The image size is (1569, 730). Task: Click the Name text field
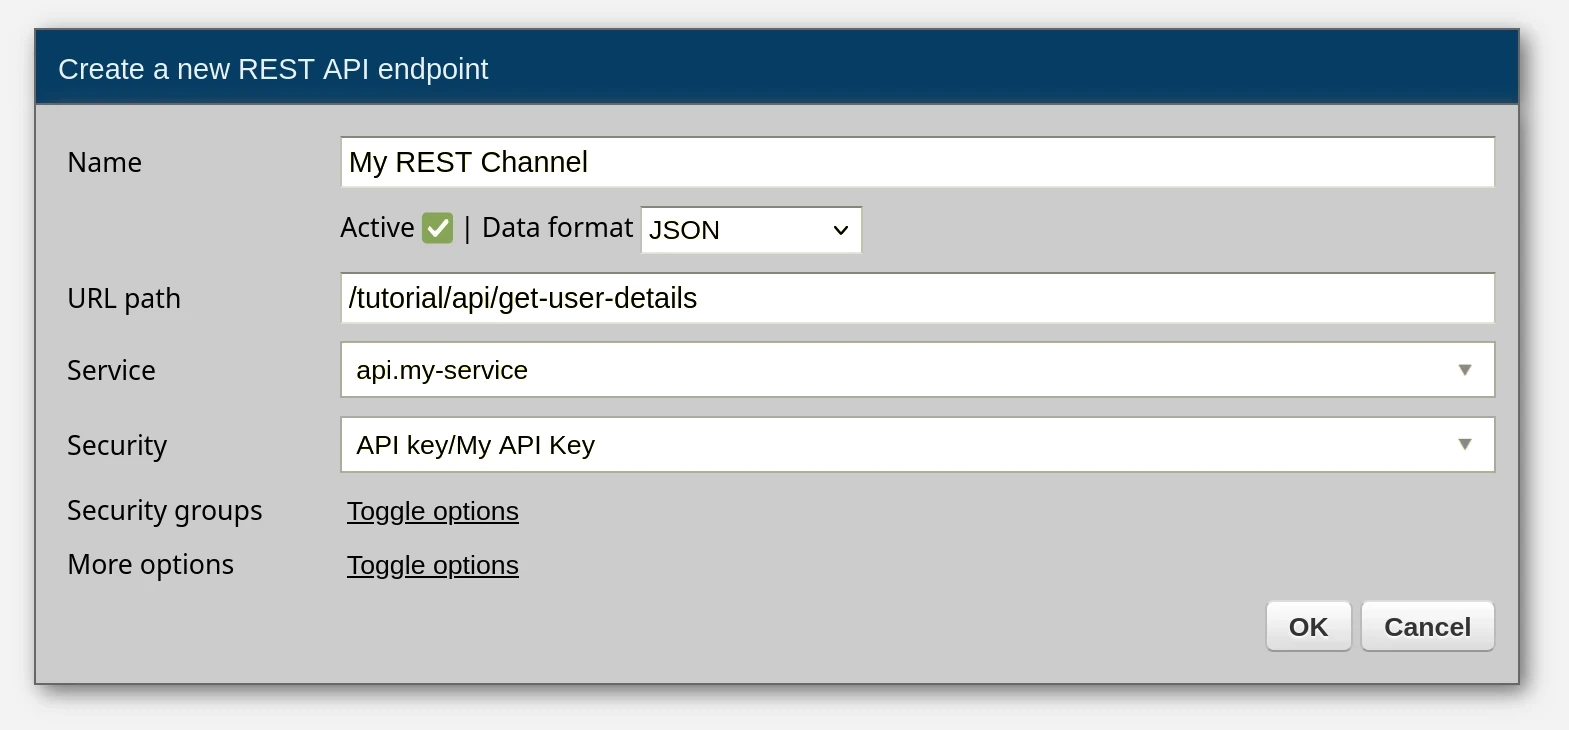pyautogui.click(x=916, y=162)
